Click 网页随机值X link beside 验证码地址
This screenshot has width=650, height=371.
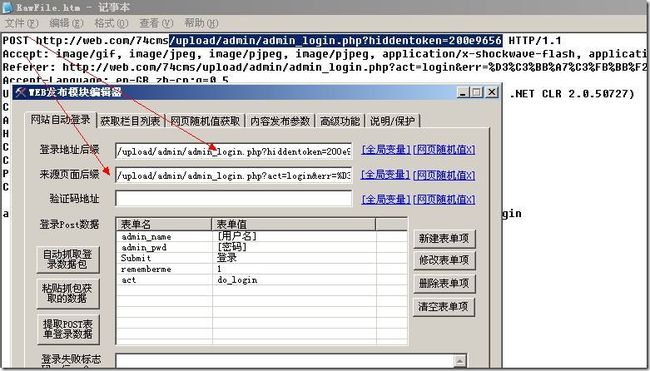tap(444, 199)
